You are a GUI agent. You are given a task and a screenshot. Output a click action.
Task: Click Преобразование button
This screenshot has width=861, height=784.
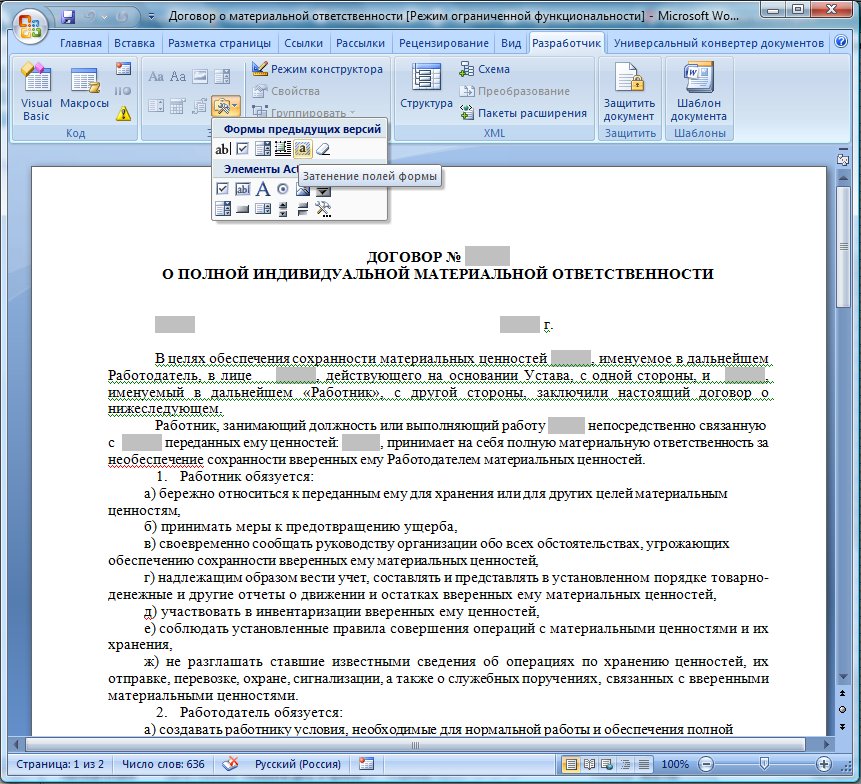[515, 91]
